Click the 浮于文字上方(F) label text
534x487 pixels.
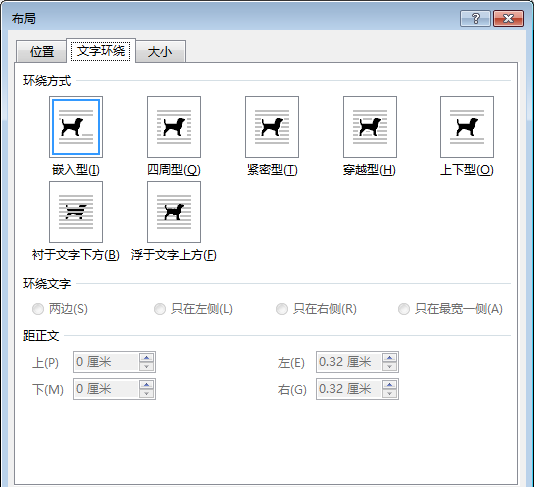(174, 255)
